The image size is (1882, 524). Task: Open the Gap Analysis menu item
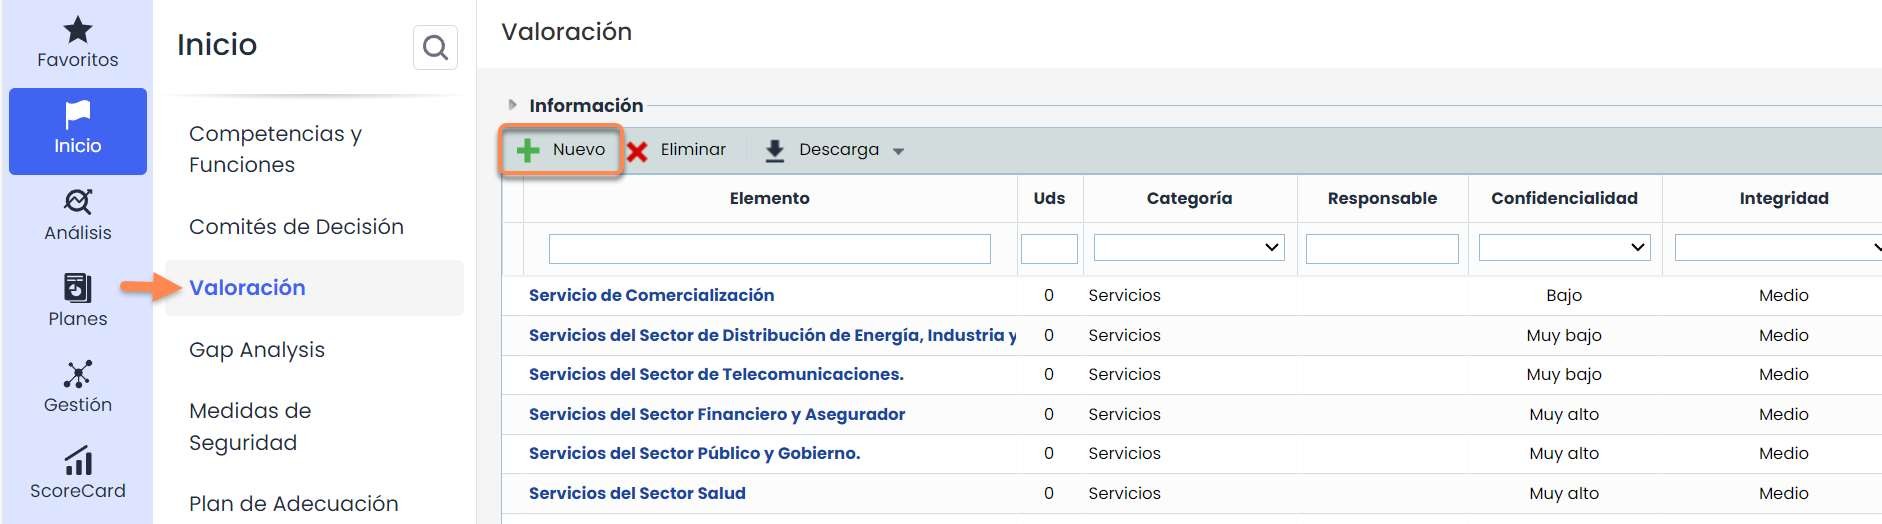[x=257, y=350]
